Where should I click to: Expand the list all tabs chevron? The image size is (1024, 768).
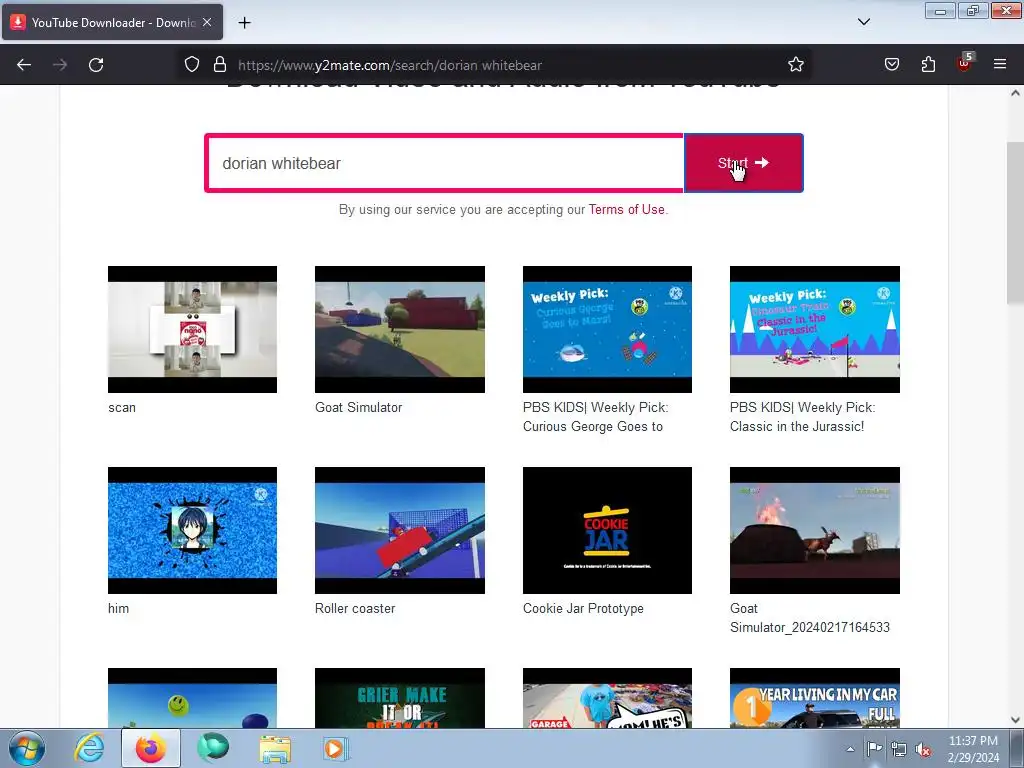click(864, 22)
